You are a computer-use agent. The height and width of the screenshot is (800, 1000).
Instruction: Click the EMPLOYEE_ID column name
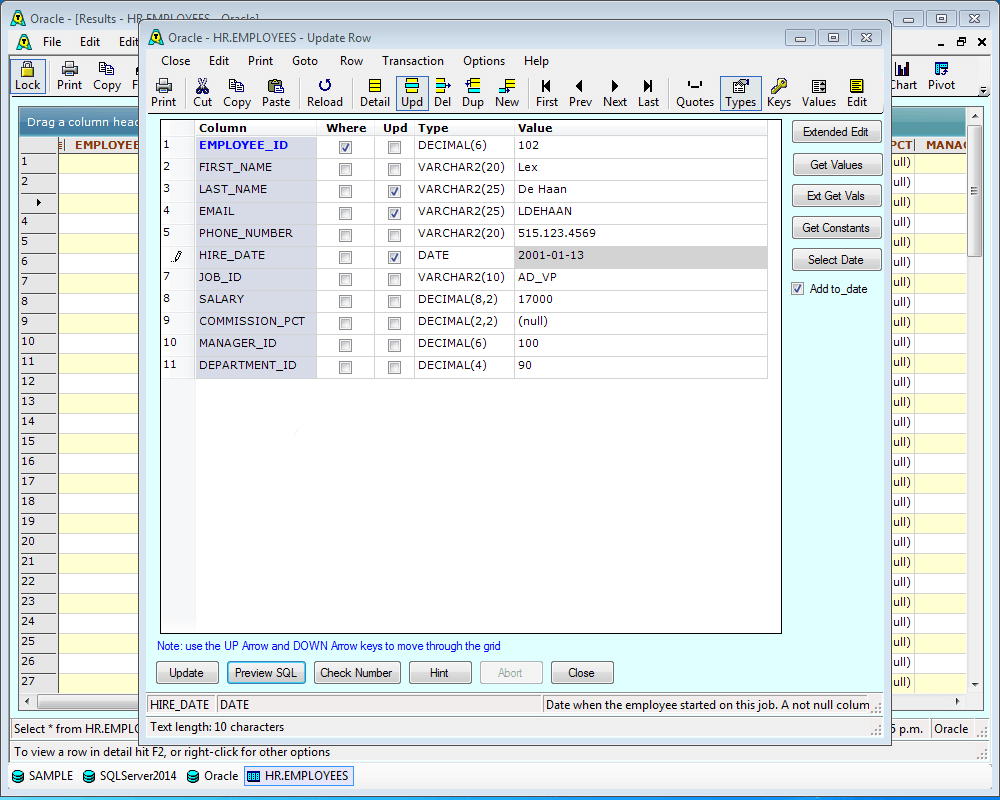pyautogui.click(x=244, y=145)
